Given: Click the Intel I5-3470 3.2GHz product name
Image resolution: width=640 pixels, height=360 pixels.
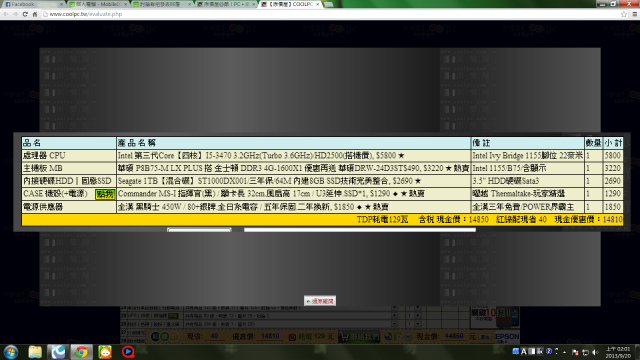Looking at the screenshot, I should pos(261,156).
